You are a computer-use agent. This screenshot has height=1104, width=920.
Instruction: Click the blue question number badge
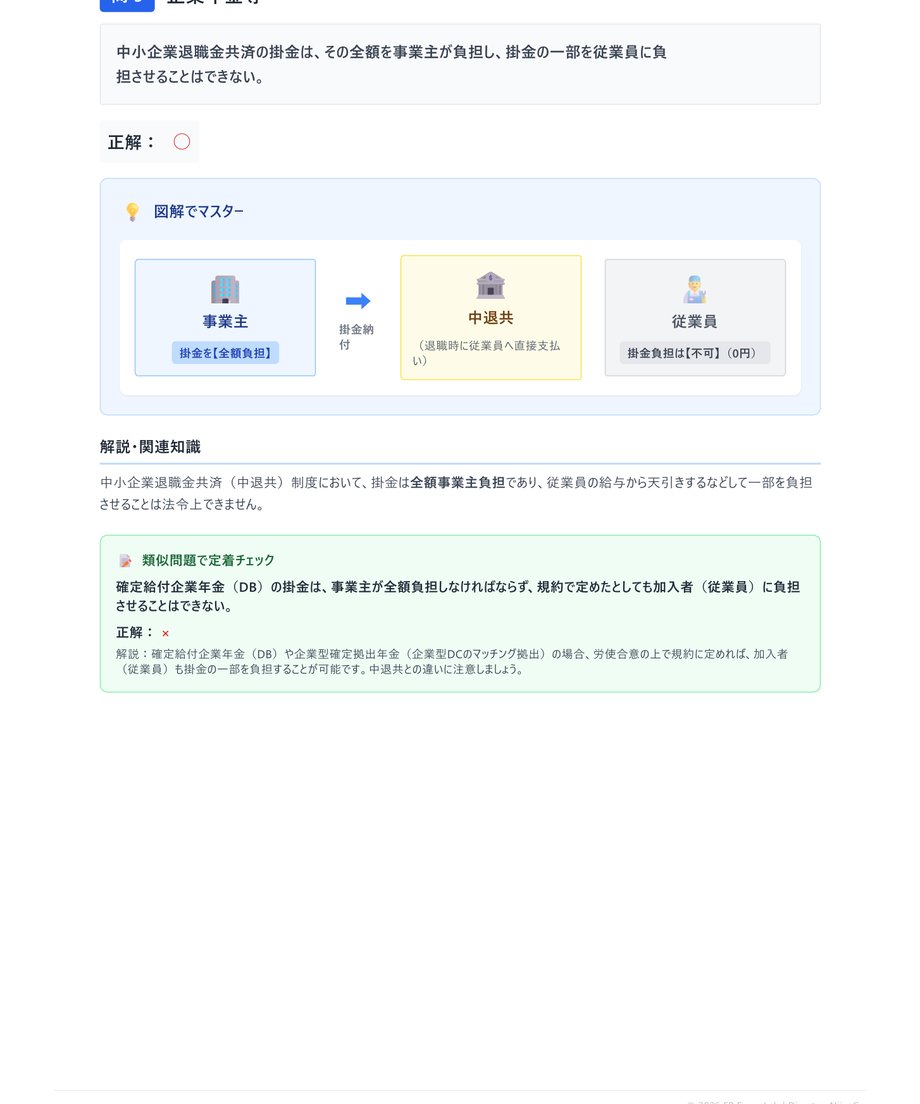click(x=127, y=4)
